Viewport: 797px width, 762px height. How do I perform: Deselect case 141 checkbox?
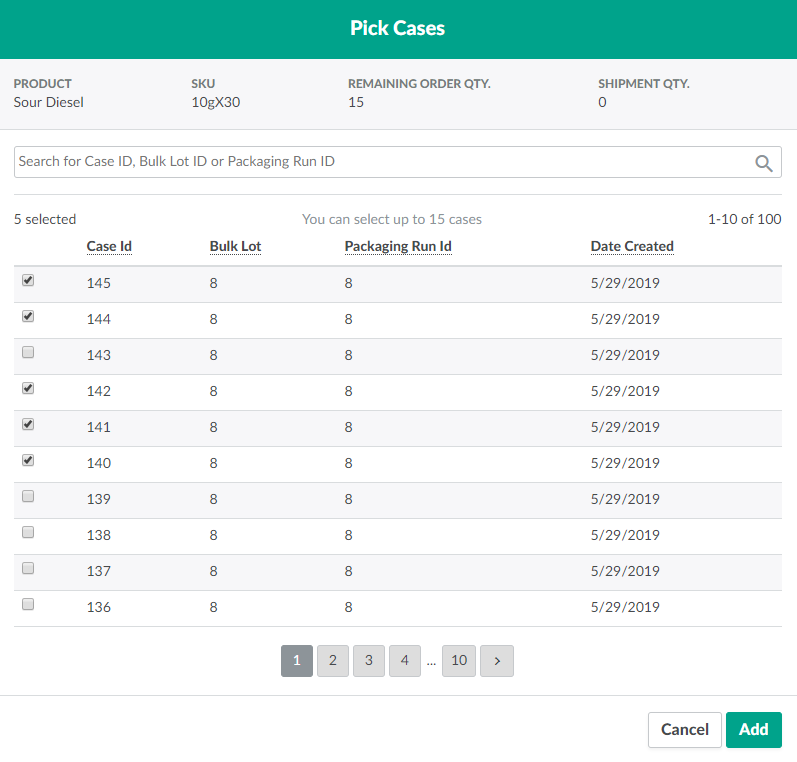[28, 425]
